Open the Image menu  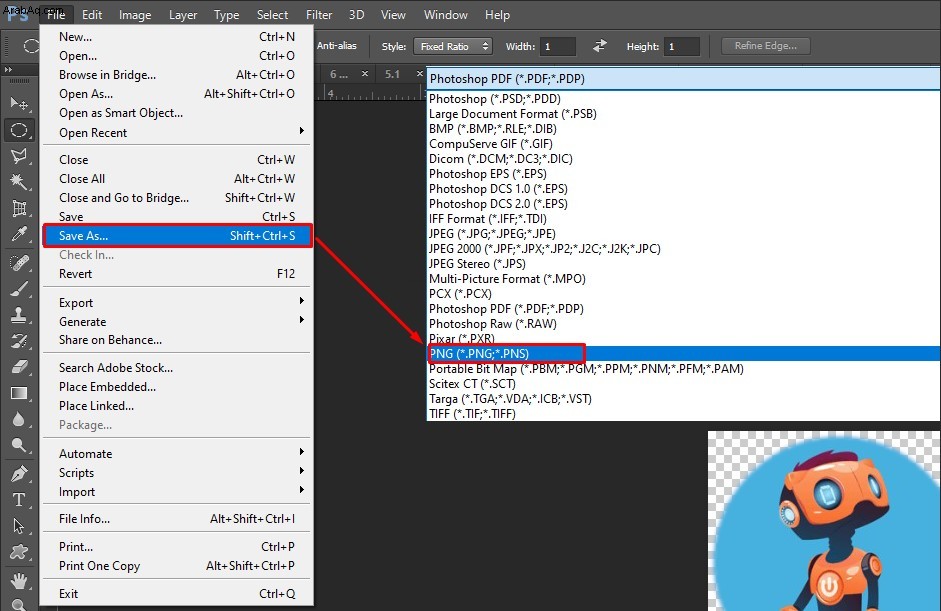point(134,14)
